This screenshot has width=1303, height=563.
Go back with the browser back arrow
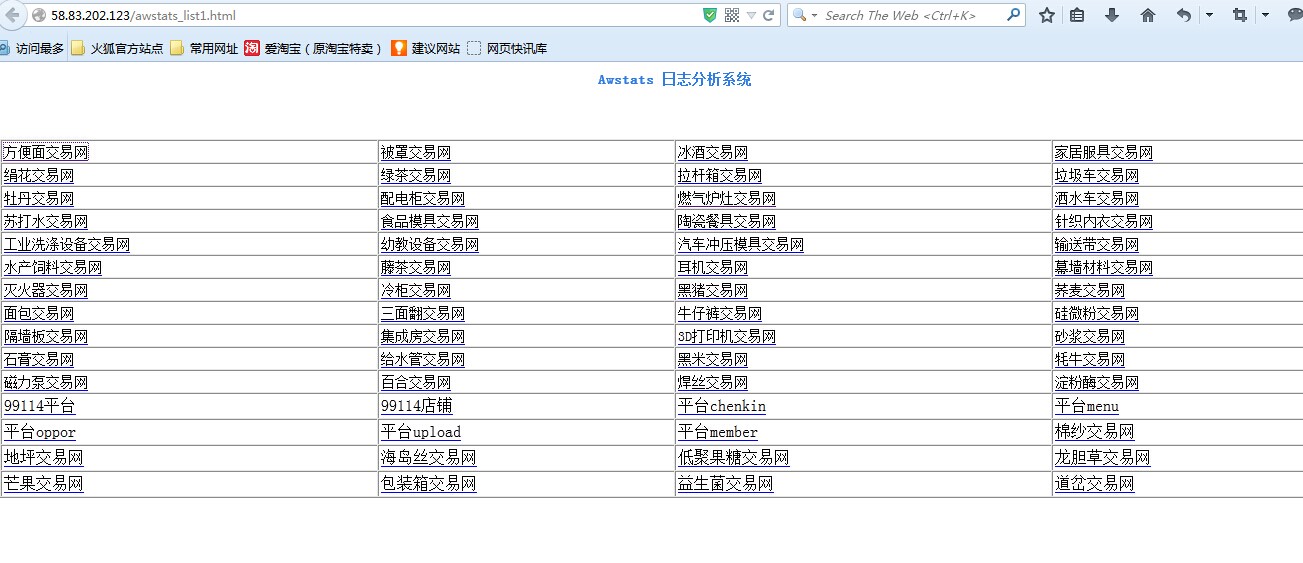point(14,15)
